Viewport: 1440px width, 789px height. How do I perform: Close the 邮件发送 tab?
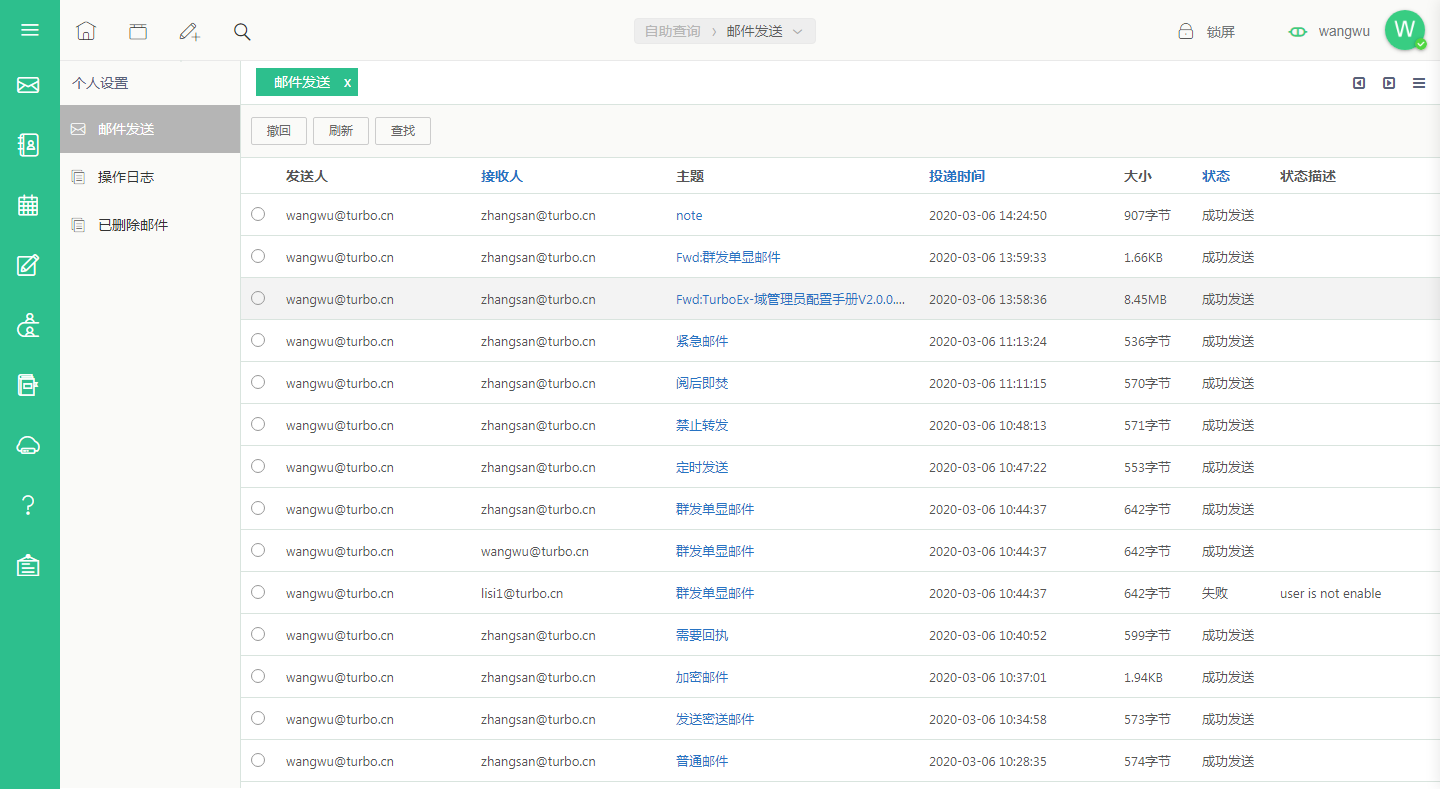[x=347, y=83]
